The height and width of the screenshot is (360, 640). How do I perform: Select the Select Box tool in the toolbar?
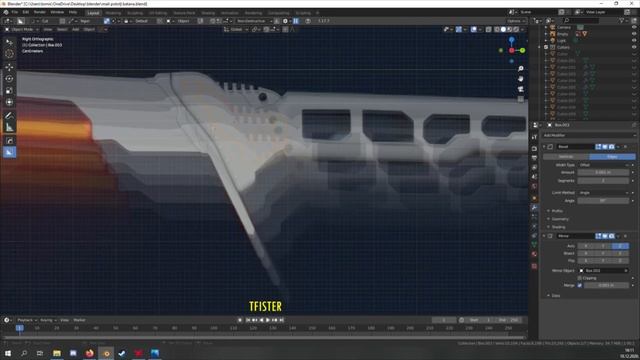click(9, 42)
